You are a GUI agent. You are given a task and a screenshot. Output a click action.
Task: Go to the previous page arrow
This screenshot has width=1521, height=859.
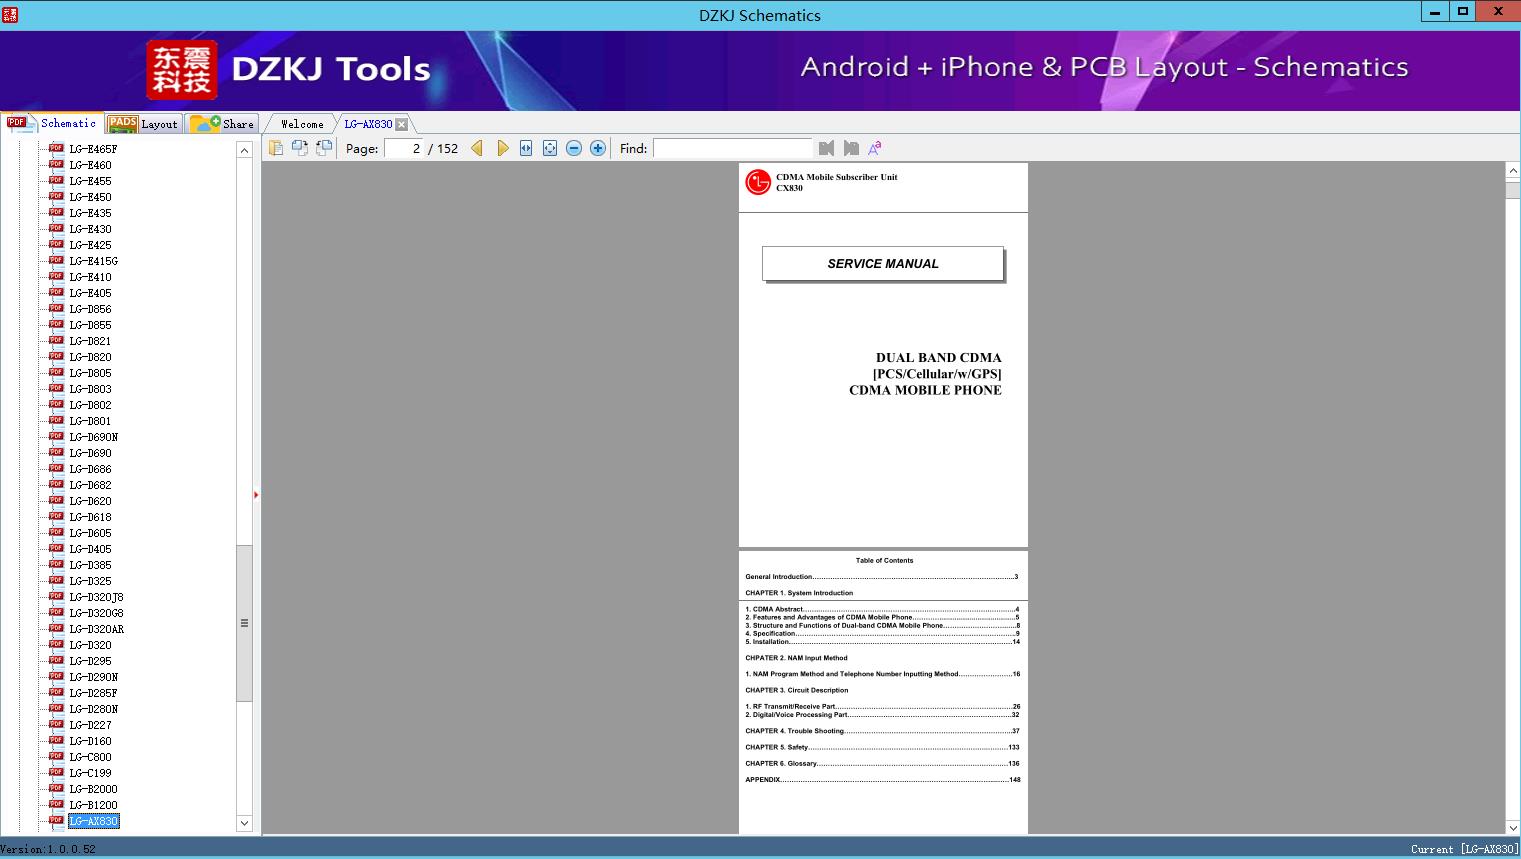pos(477,148)
